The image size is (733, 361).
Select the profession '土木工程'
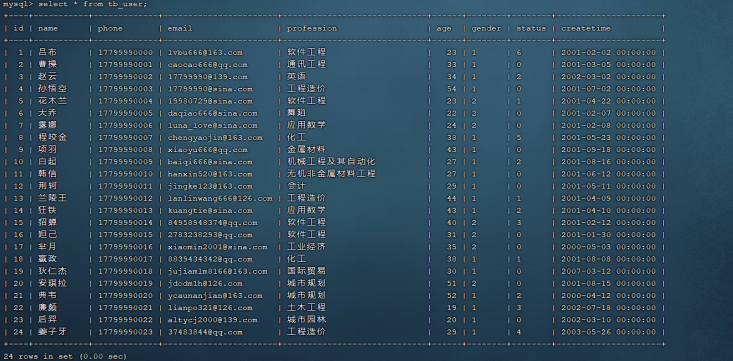pos(306,308)
